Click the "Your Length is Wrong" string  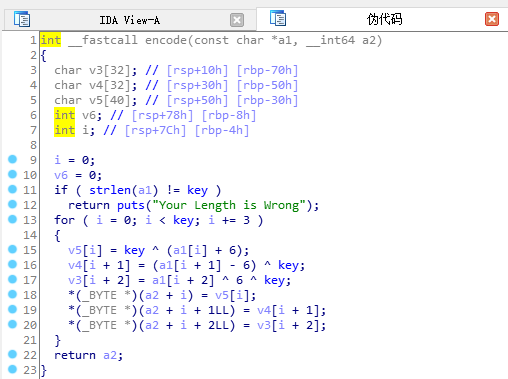tap(229, 205)
